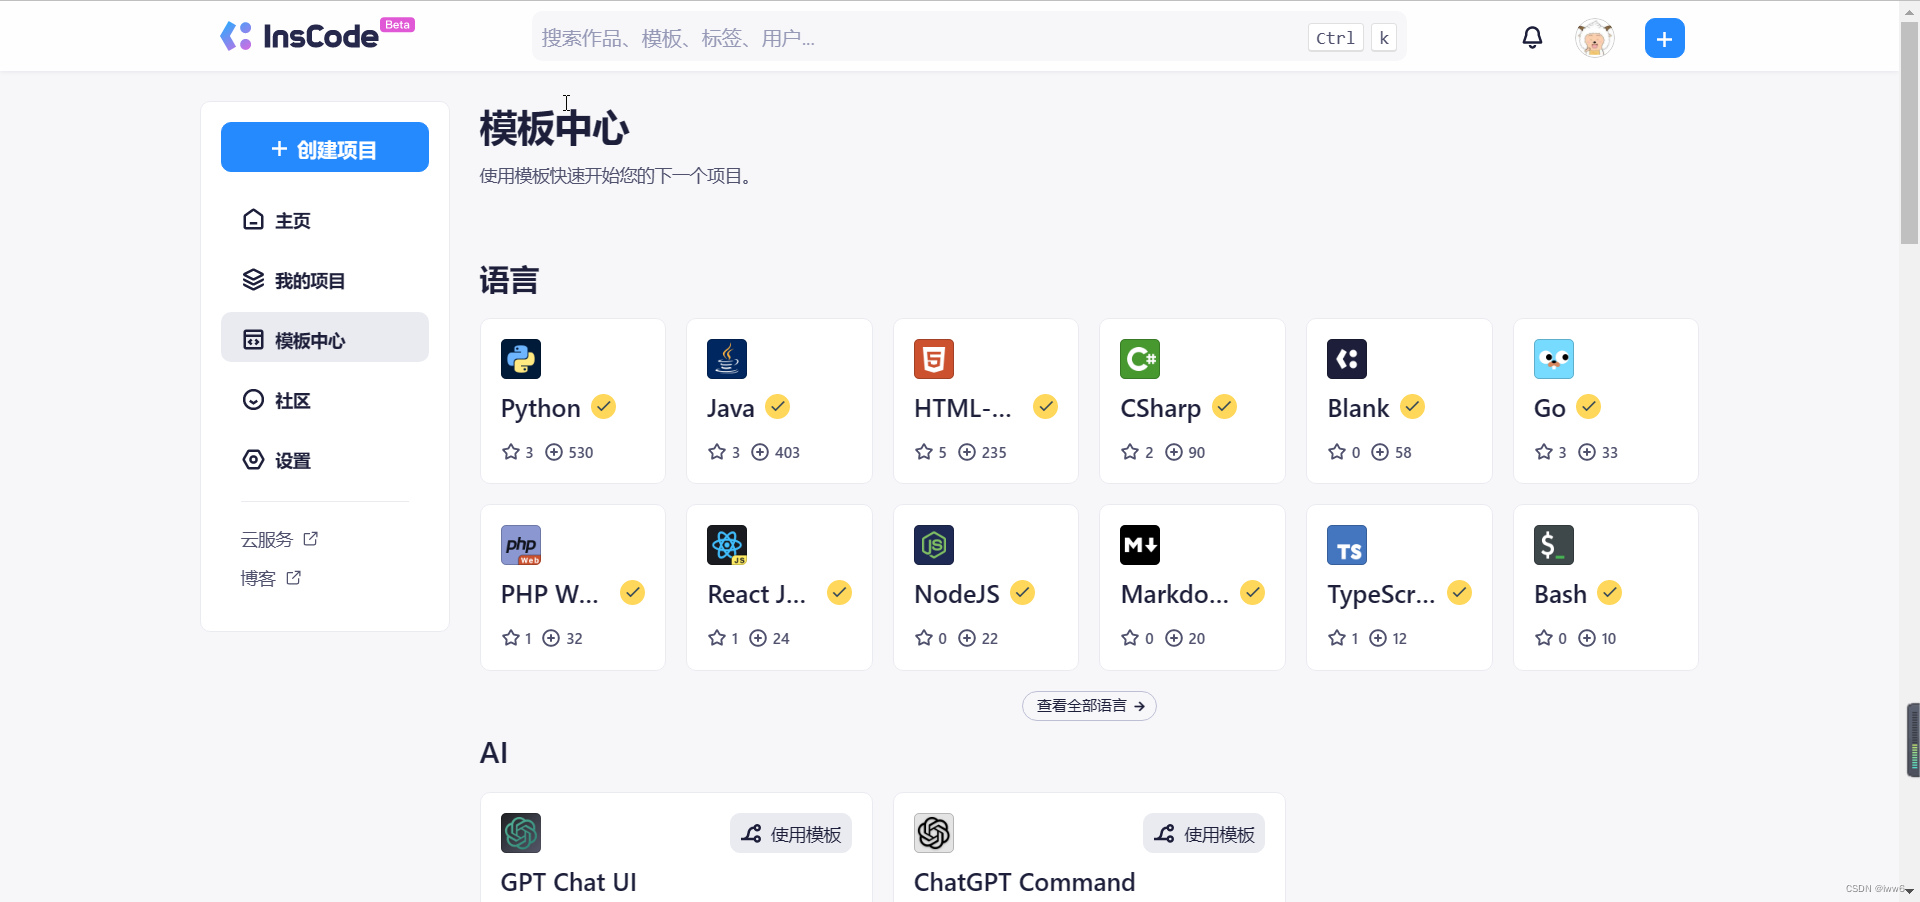
Task: Click the page vertical scrollbar thumb
Action: (x=1910, y=133)
